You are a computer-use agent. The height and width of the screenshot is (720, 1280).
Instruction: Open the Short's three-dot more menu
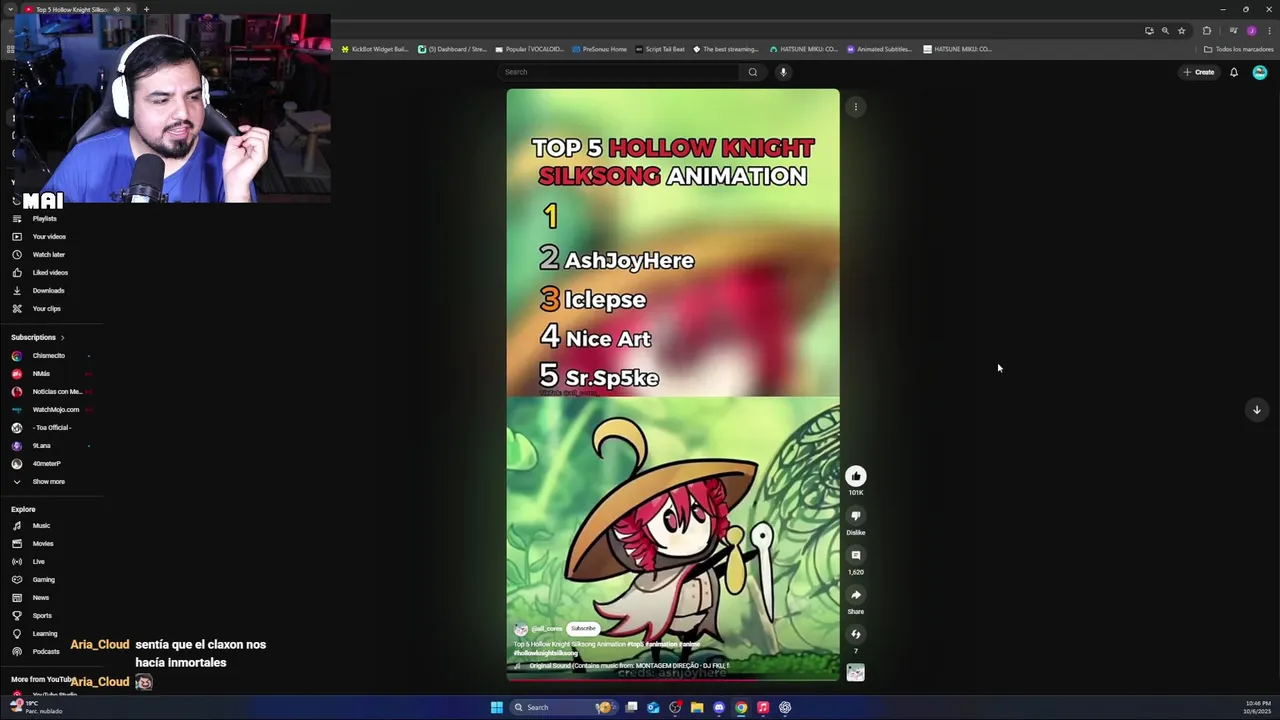[x=856, y=107]
